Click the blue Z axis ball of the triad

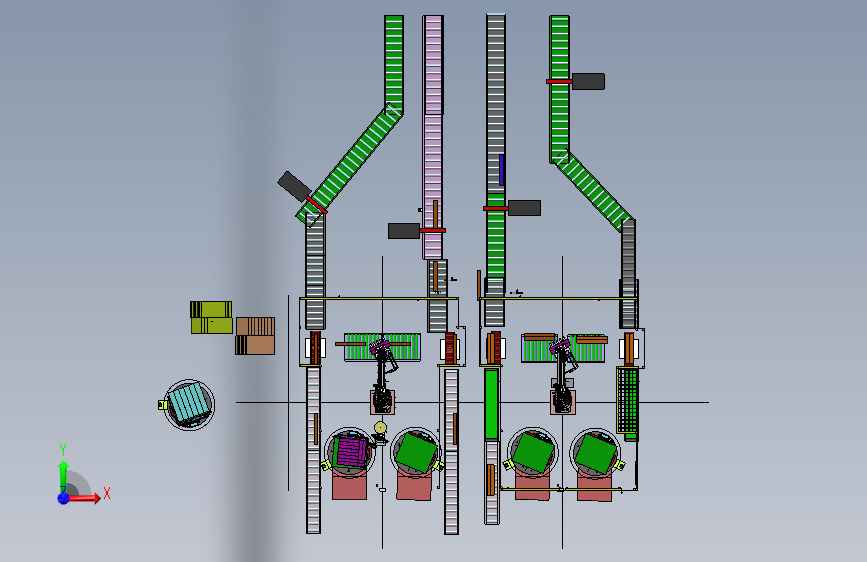63,498
